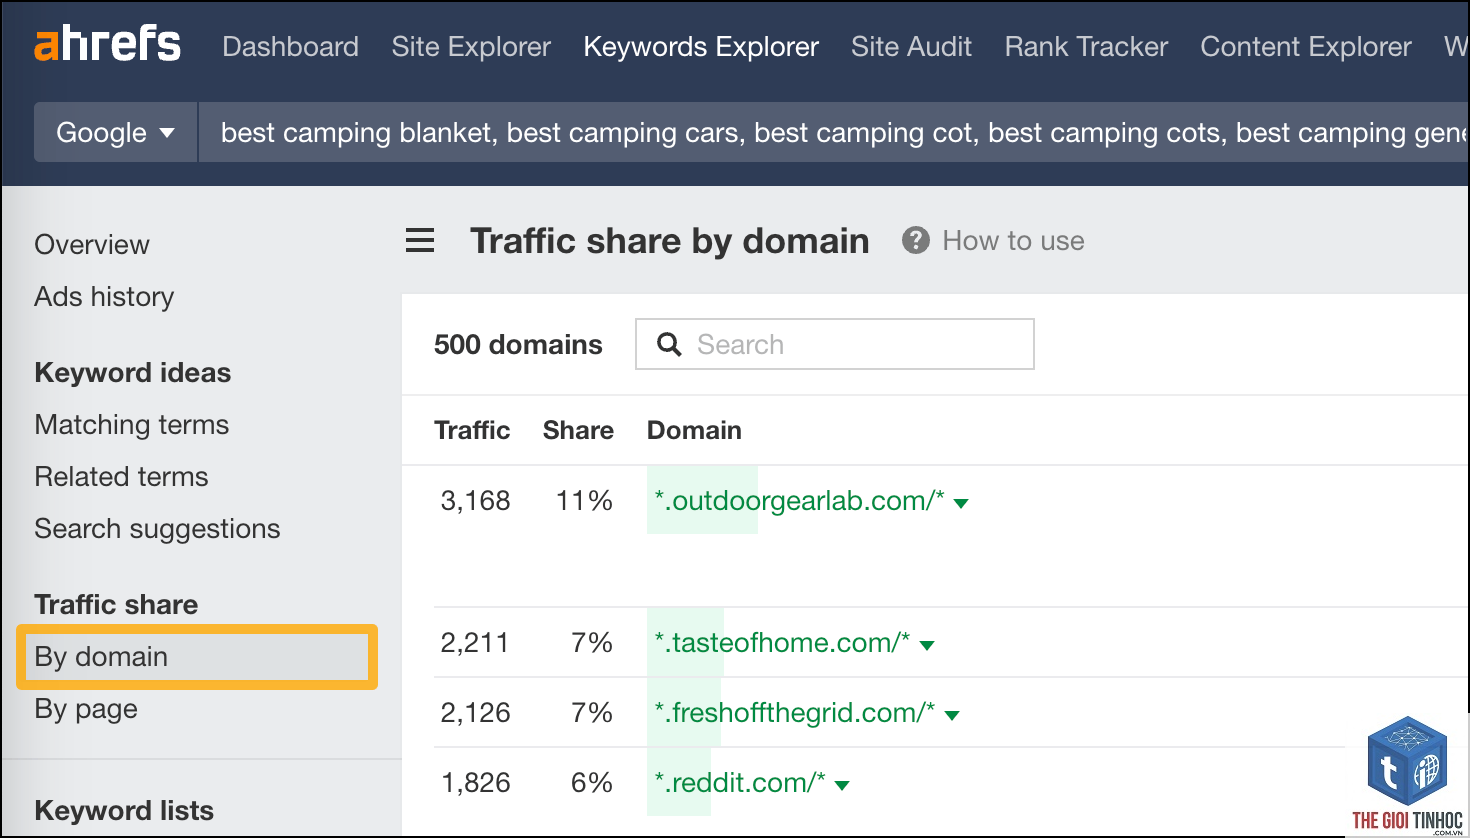
Task: Focus the domain Search box
Action: (835, 344)
